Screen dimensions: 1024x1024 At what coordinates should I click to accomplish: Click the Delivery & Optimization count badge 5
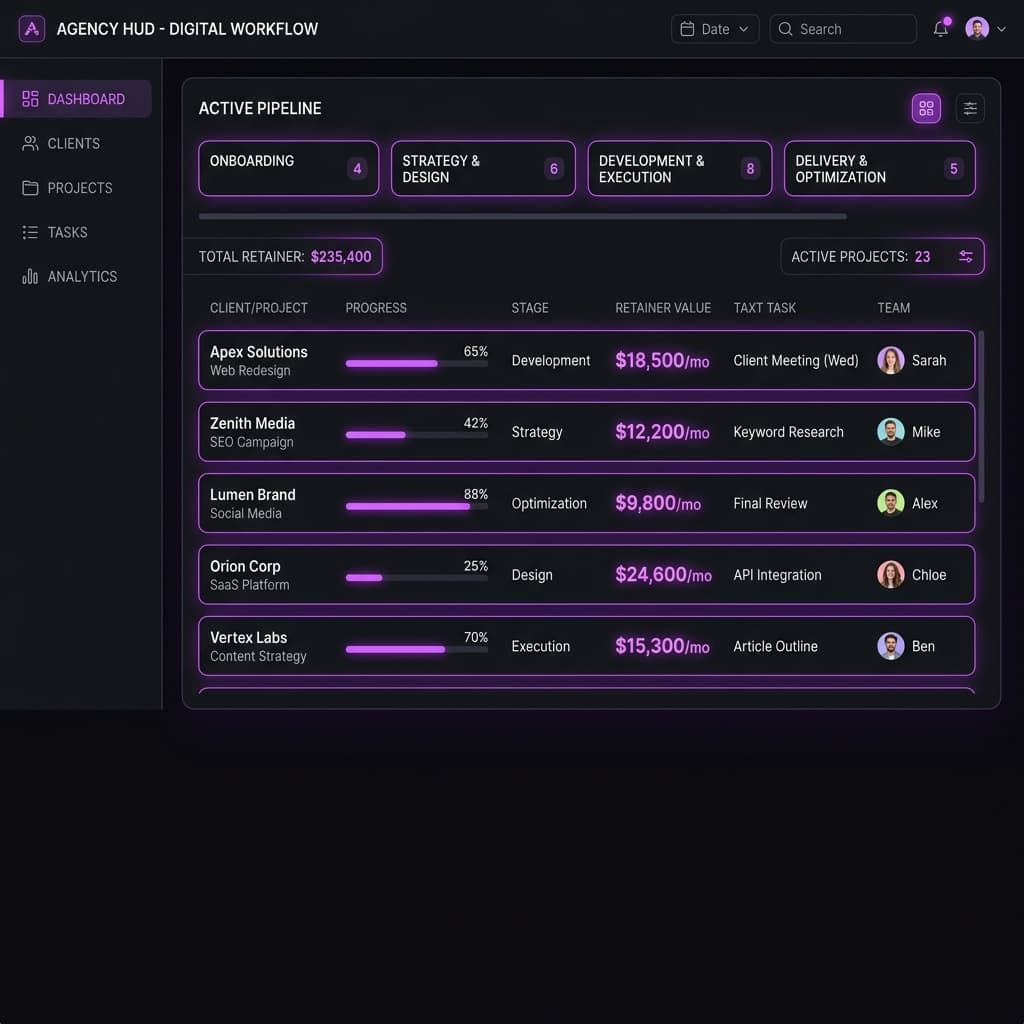[953, 168]
